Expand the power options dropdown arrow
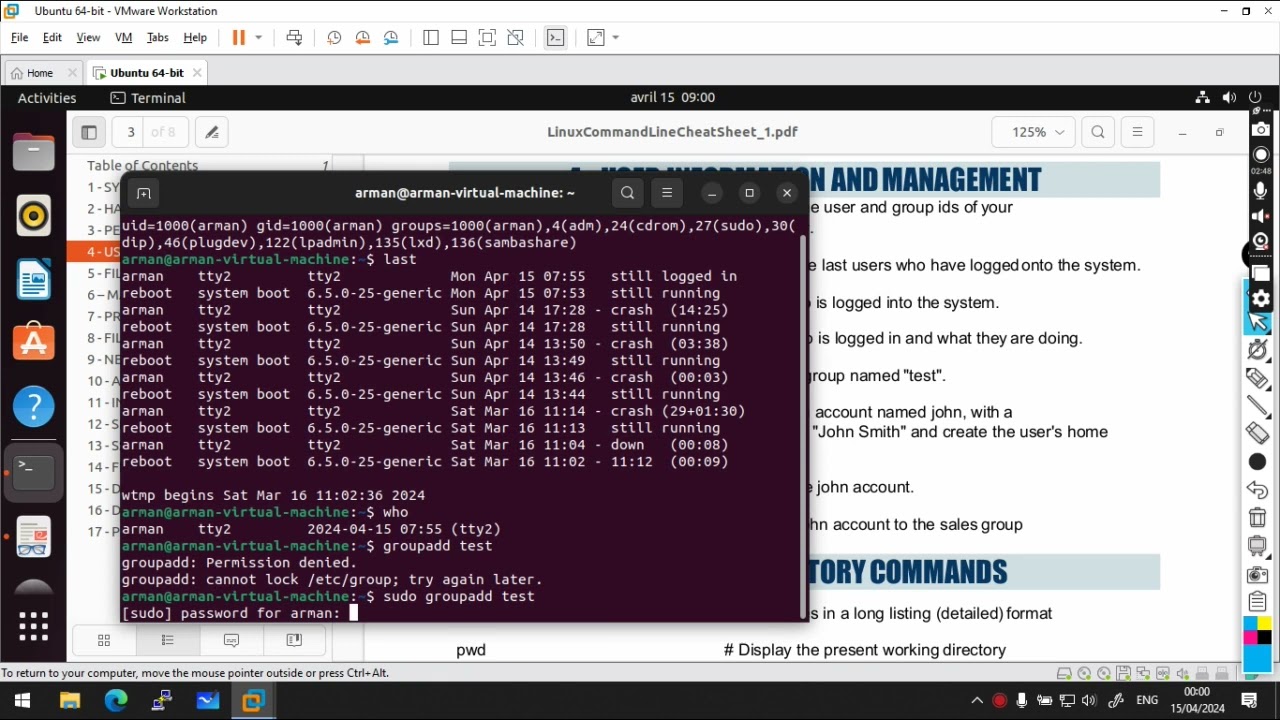 [258, 37]
